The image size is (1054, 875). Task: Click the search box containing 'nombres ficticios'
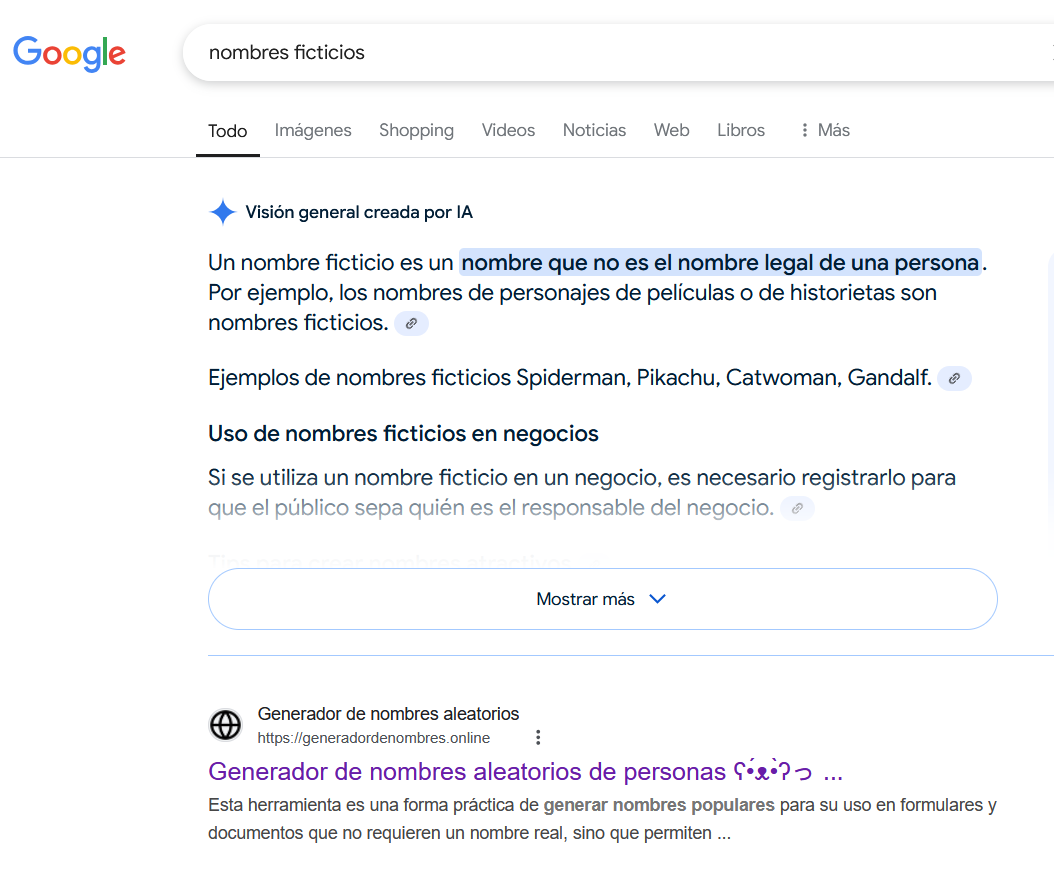[618, 52]
